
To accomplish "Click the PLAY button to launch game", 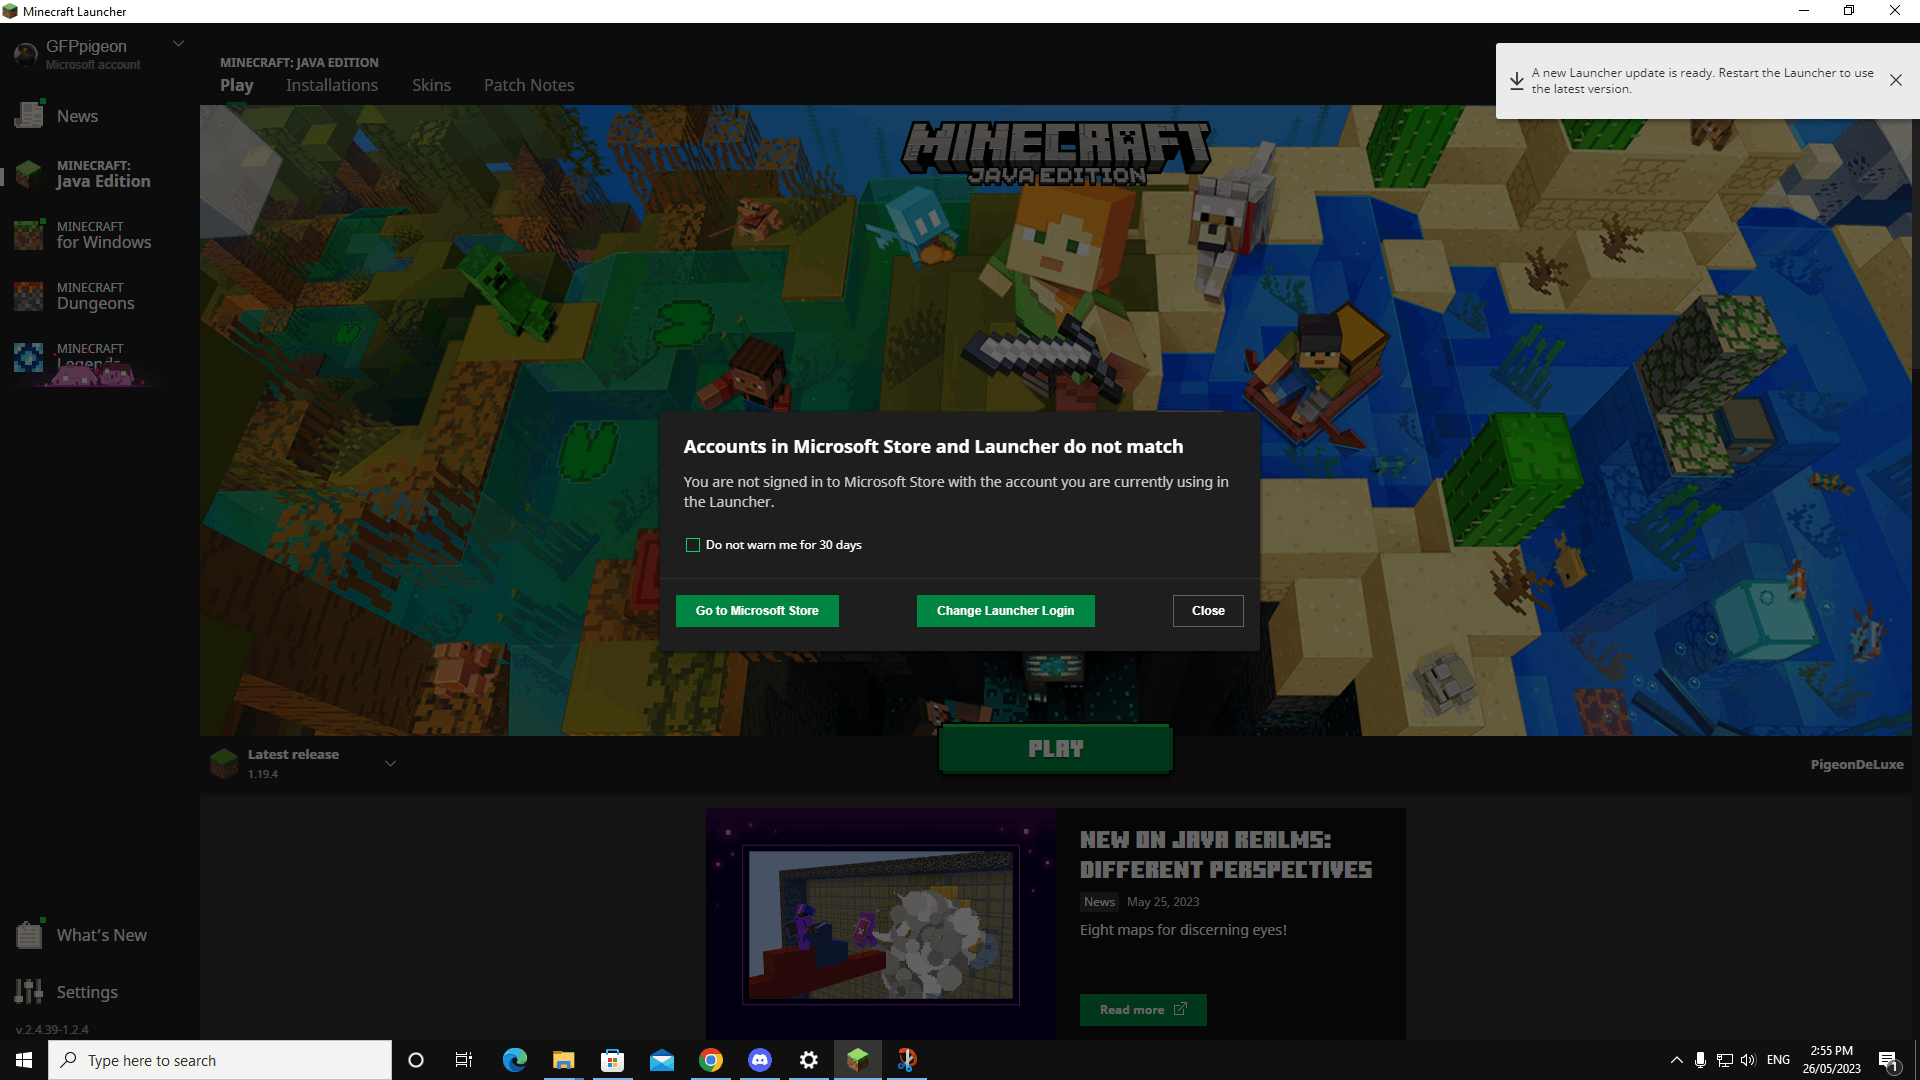I will pos(1056,748).
